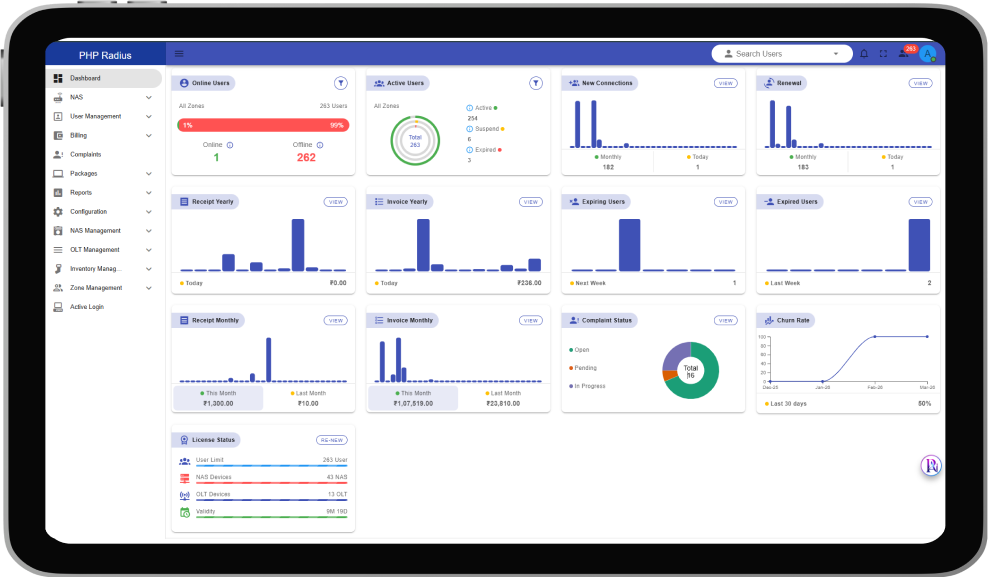Viewport: 988px width, 577px height.
Task: Click the floating PHP Radius logo icon
Action: click(930, 466)
